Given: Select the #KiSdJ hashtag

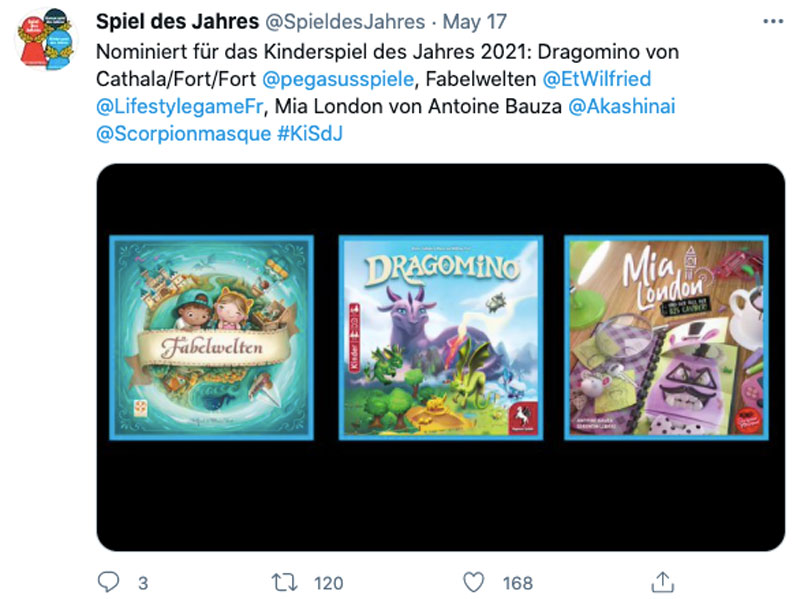Looking at the screenshot, I should [x=310, y=134].
